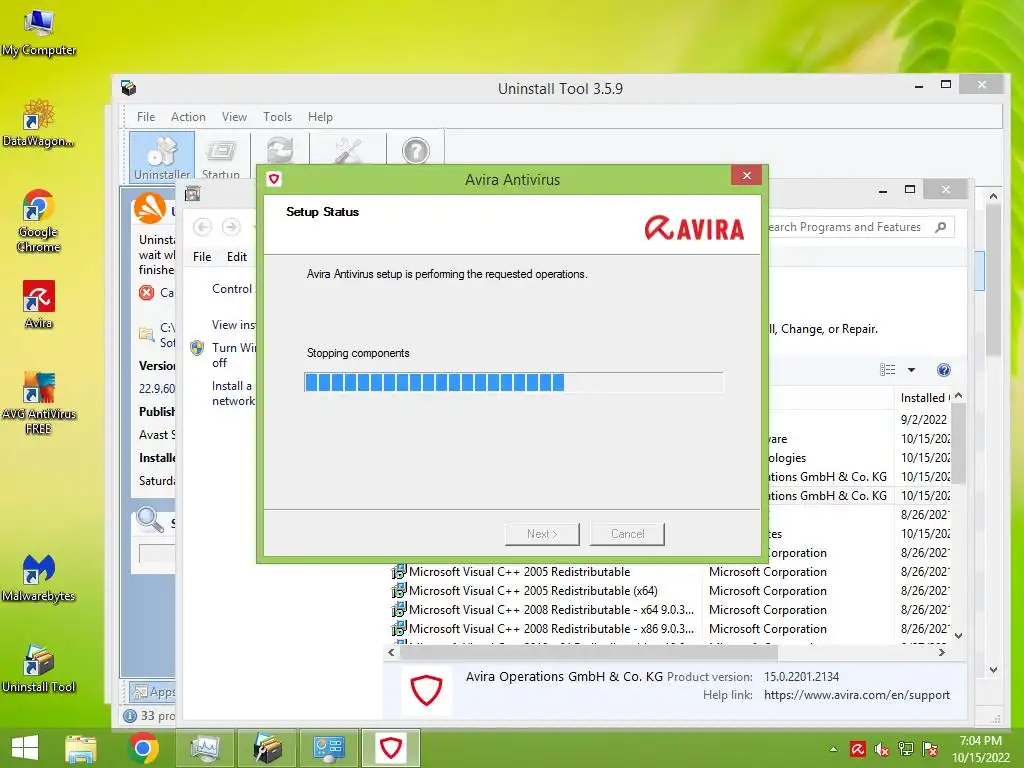The width and height of the screenshot is (1024, 768).
Task: Launch Malwarebytes desktop shortcut
Action: pyautogui.click(x=39, y=578)
